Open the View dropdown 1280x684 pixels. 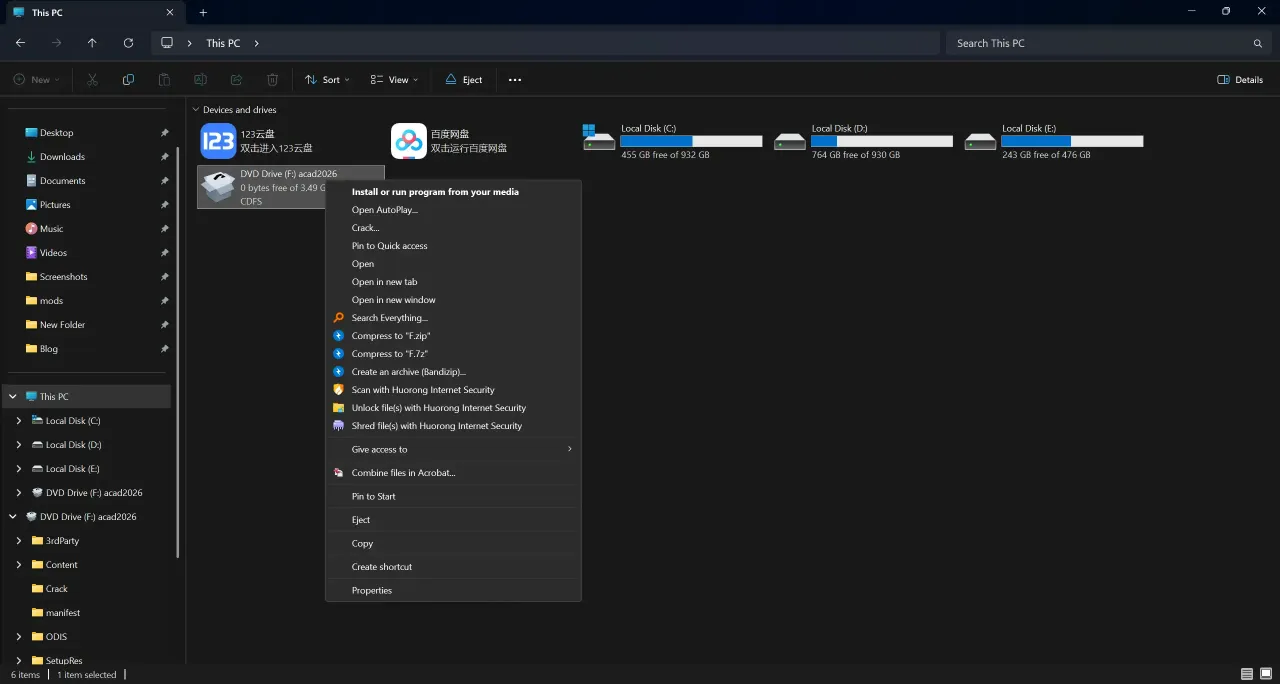(x=394, y=80)
